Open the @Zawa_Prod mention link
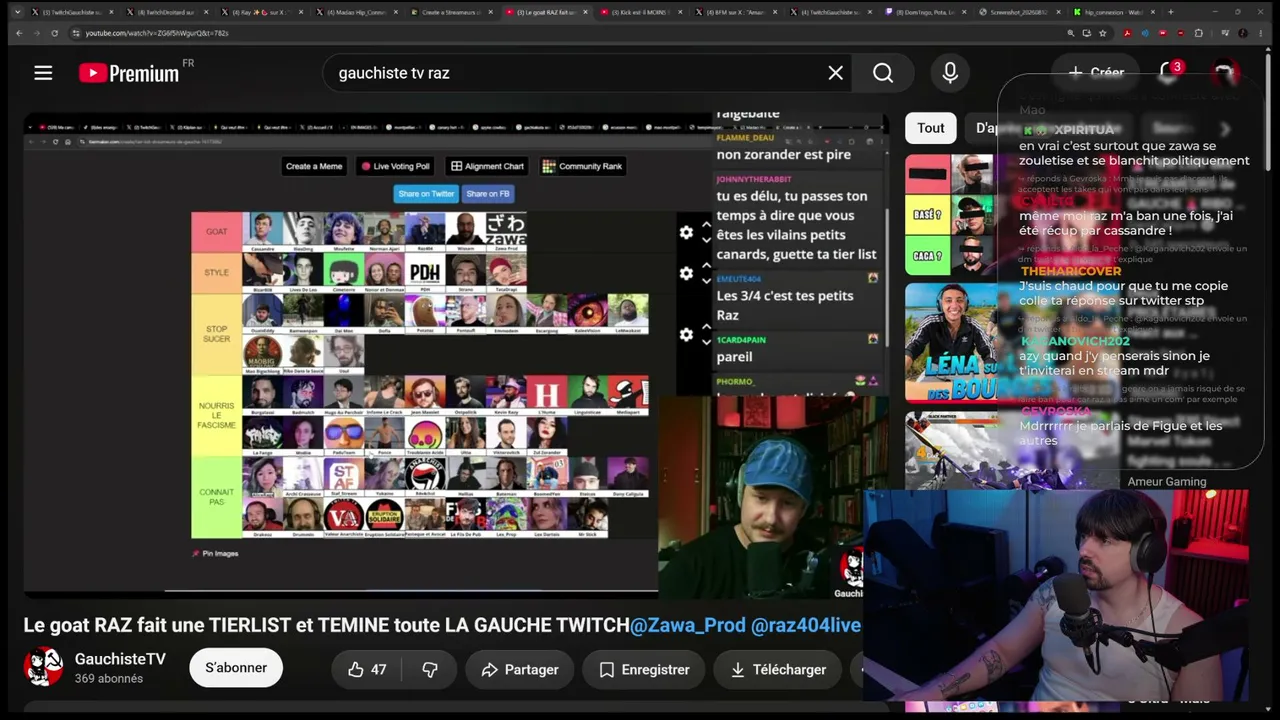Image resolution: width=1280 pixels, height=720 pixels. pyautogui.click(x=688, y=625)
